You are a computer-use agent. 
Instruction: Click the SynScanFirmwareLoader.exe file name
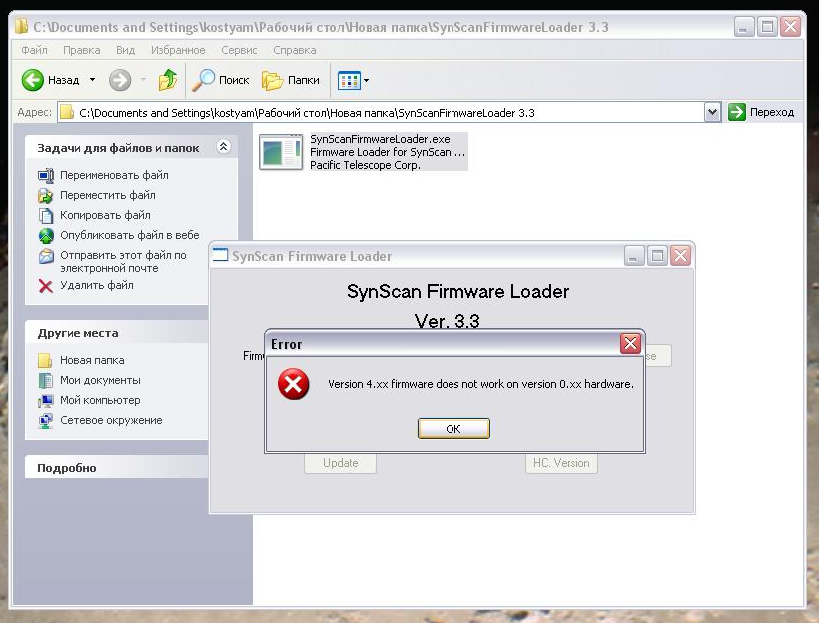(380, 139)
